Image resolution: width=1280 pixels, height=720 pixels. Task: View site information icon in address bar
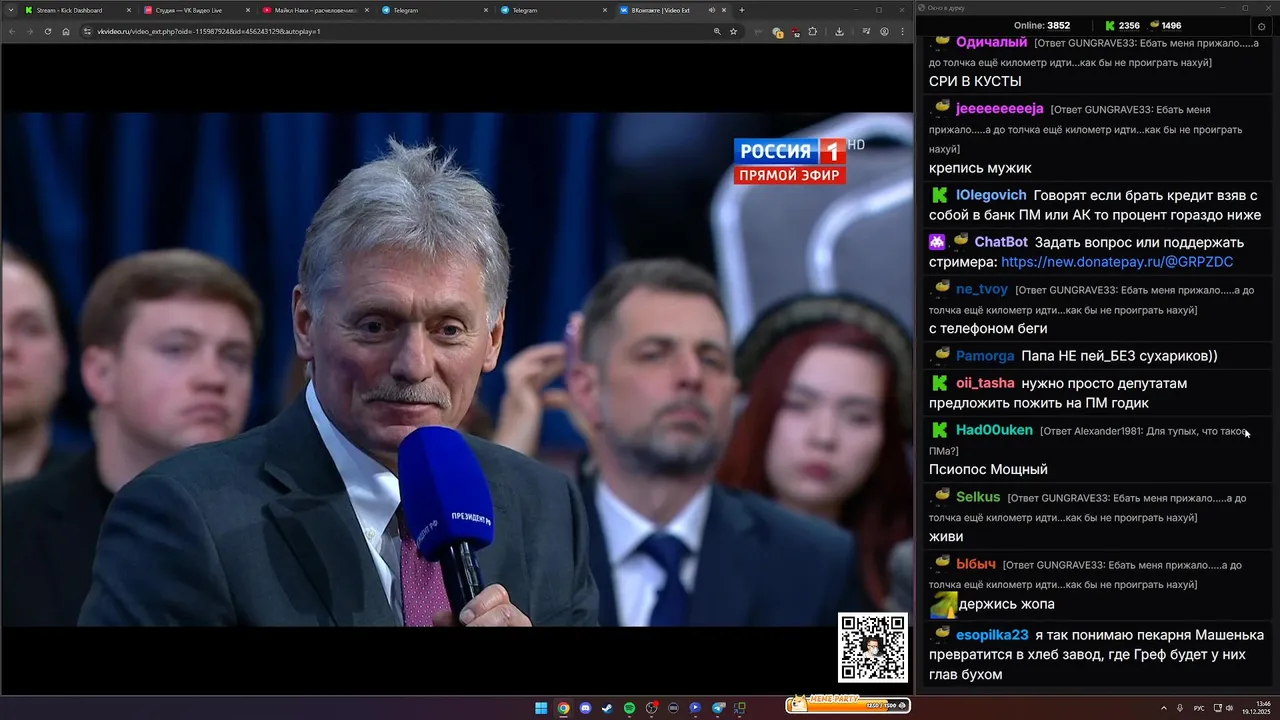[x=87, y=31]
